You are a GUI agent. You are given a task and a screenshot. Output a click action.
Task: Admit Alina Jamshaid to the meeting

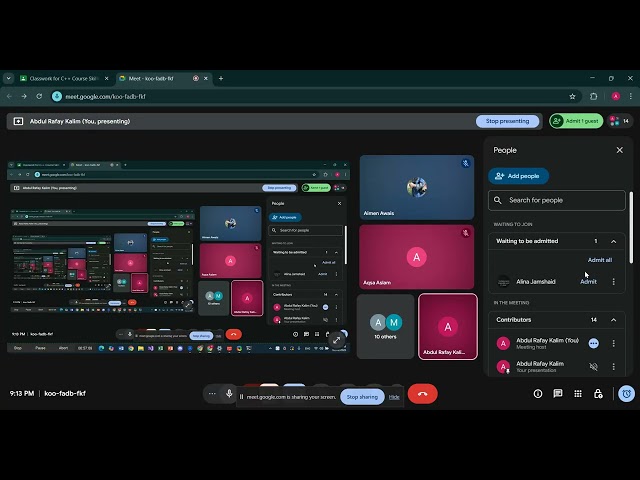[588, 282]
